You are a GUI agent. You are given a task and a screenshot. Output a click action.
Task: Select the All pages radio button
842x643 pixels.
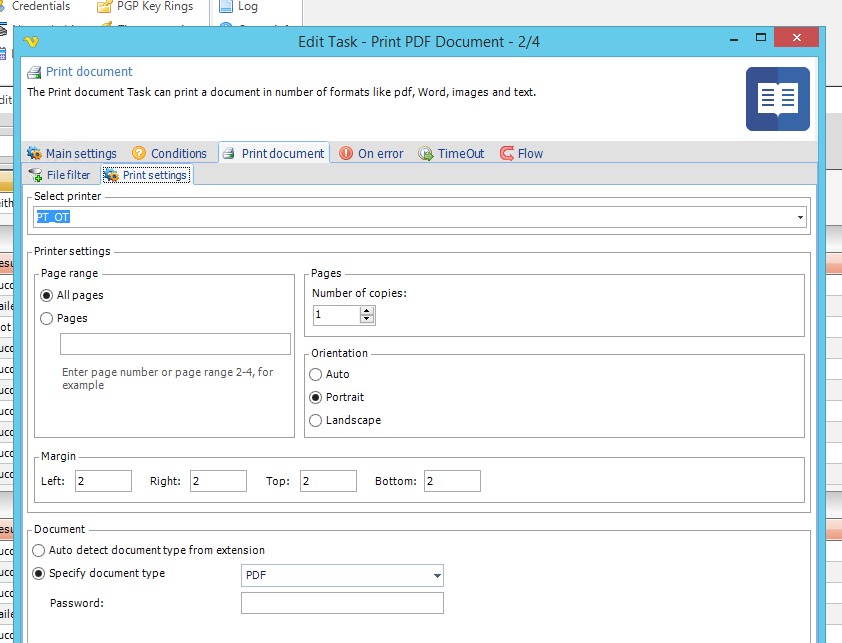(x=47, y=295)
